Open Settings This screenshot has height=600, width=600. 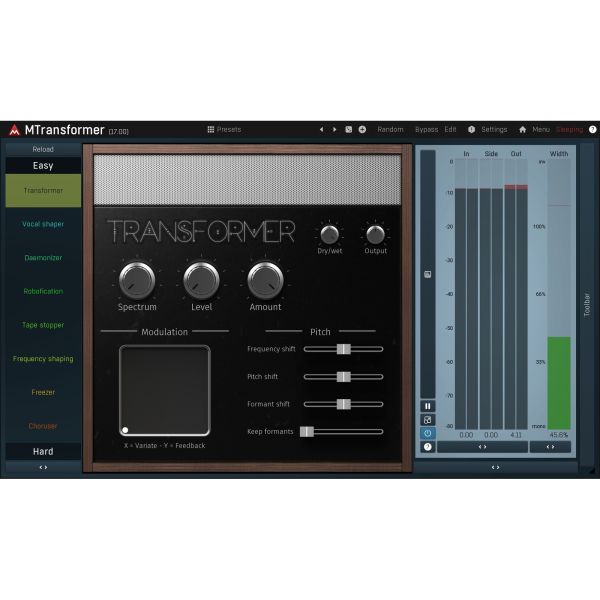pyautogui.click(x=494, y=129)
